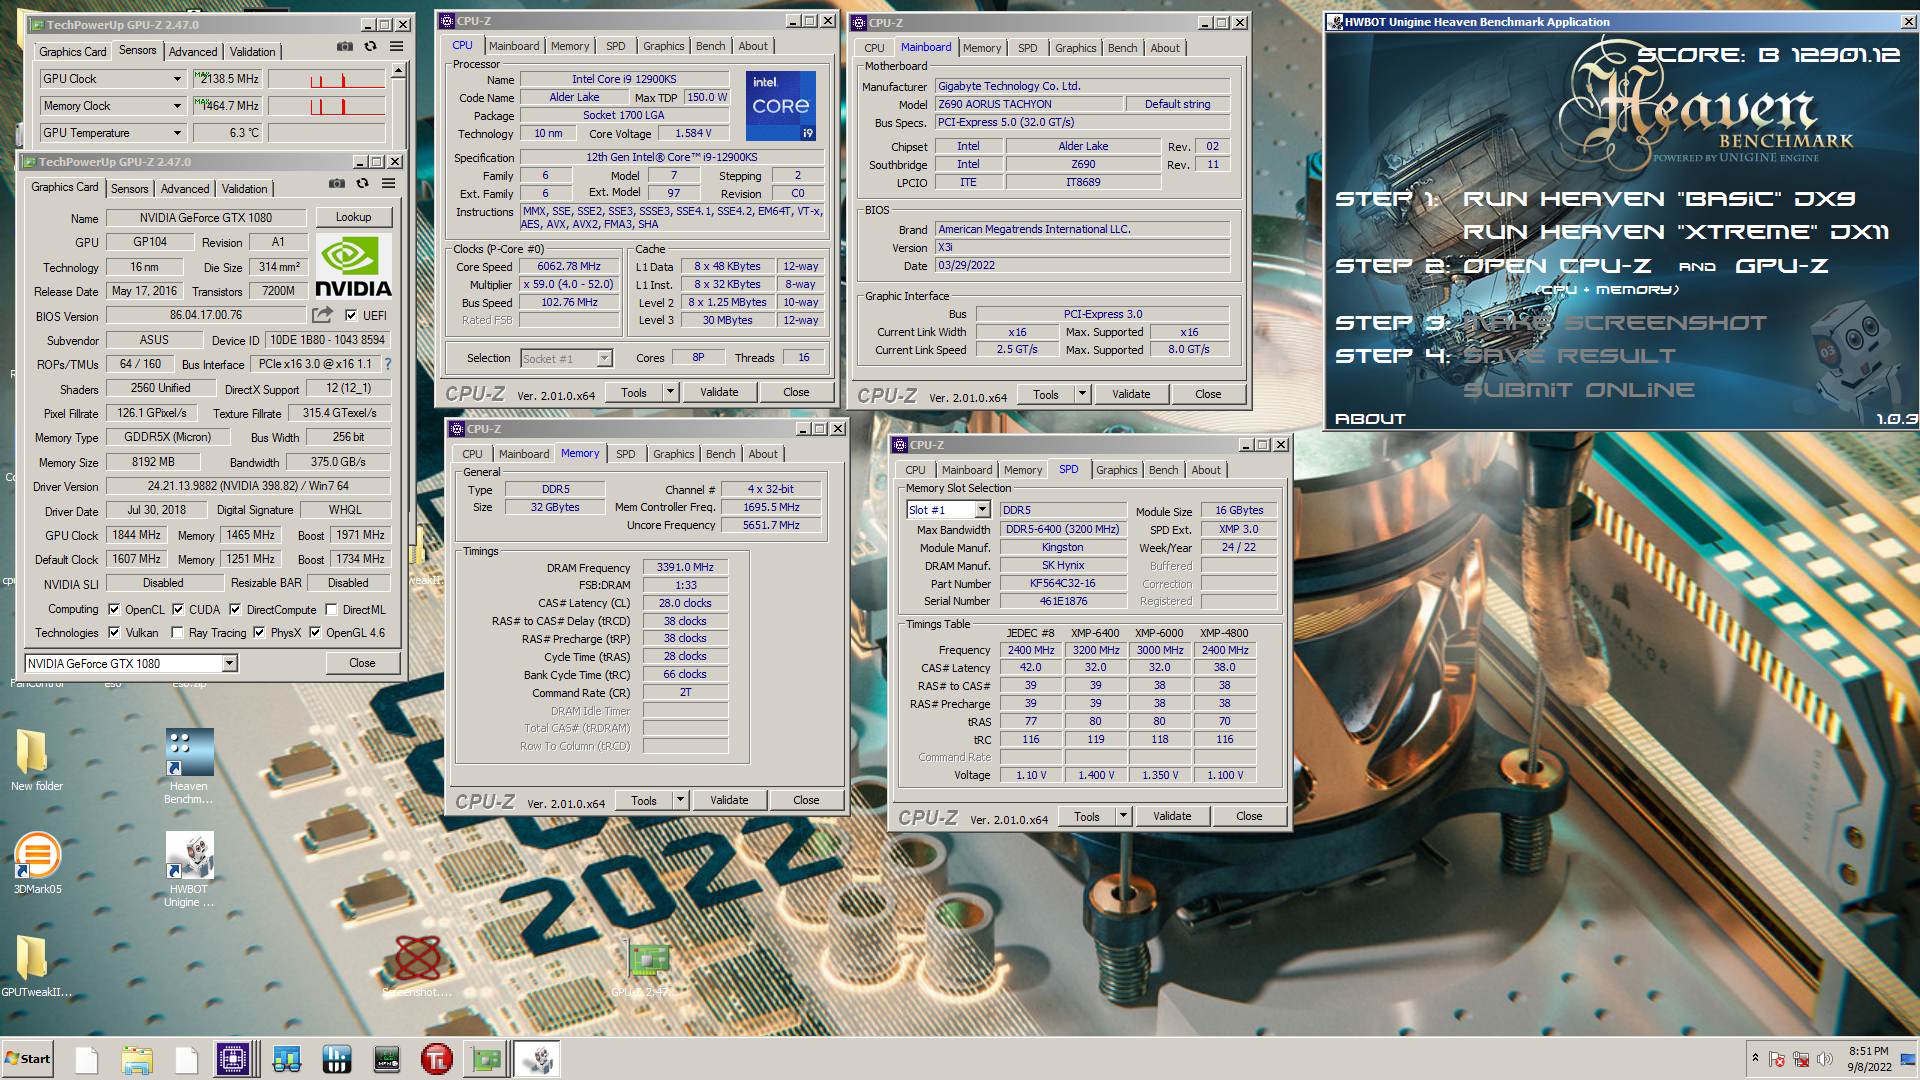Open the hamburger menu in GPU-Z Sensors window
Viewport: 1920px width, 1080px height.
tap(396, 47)
